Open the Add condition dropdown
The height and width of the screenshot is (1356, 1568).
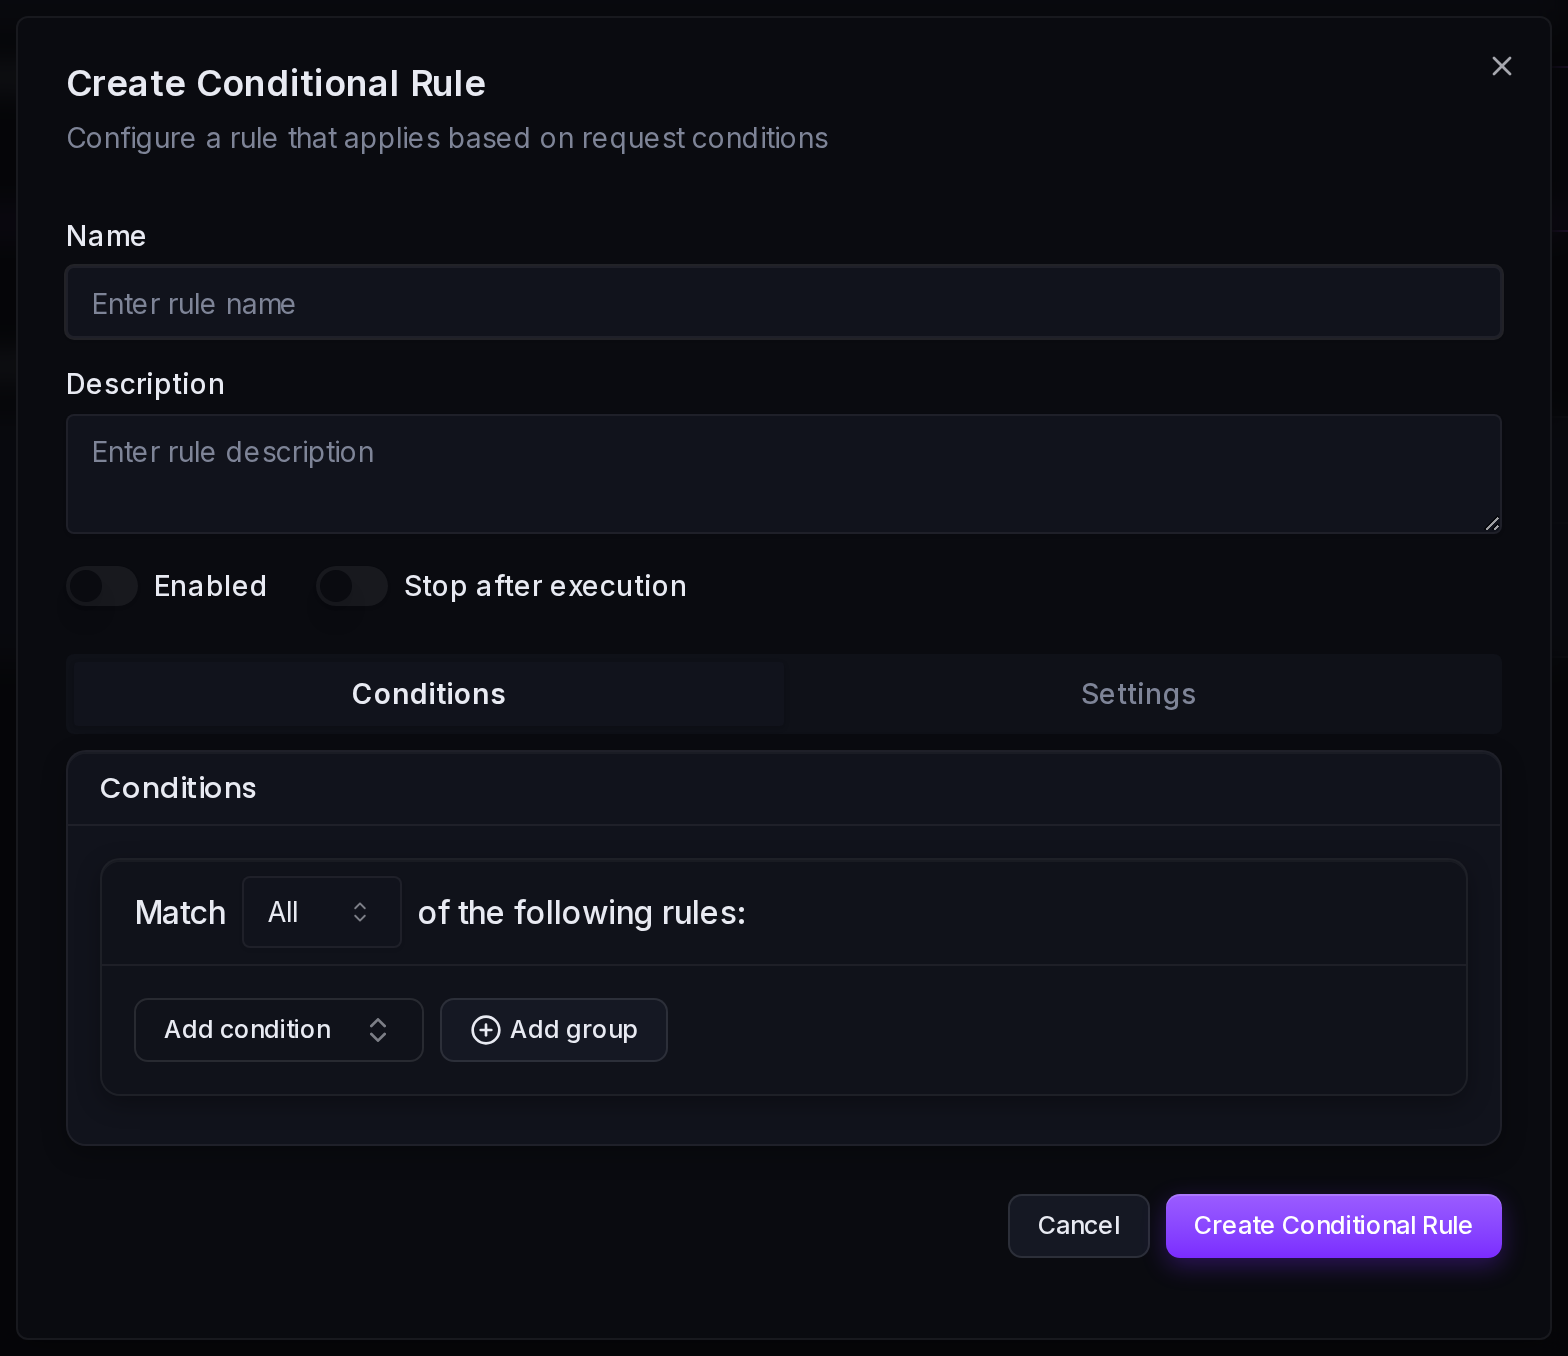tap(278, 1030)
